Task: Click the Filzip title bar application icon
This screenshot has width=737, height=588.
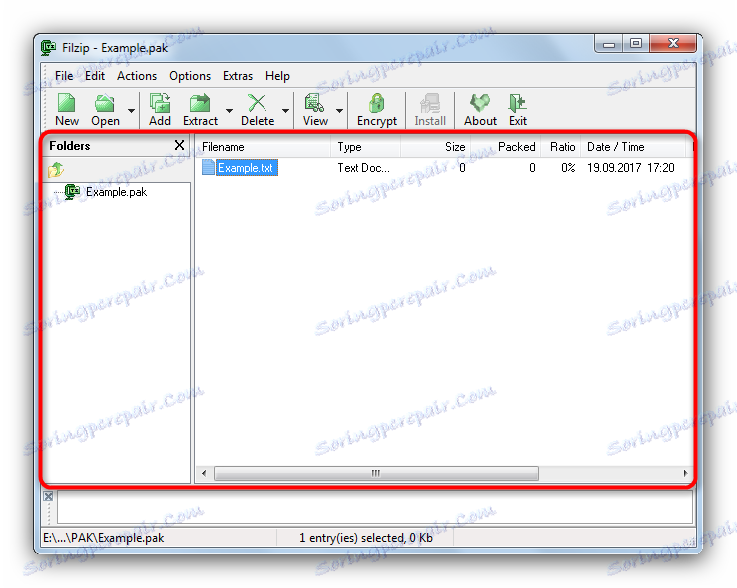Action: pyautogui.click(x=48, y=47)
